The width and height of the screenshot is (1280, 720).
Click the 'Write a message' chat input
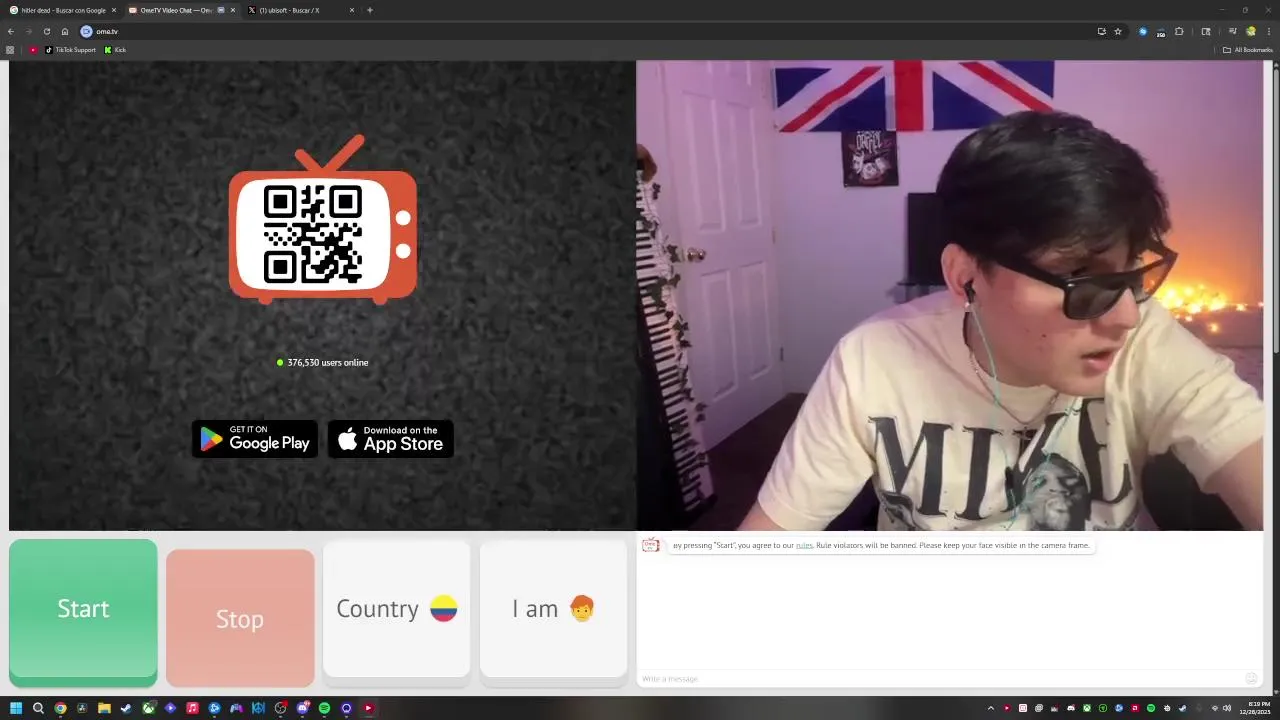(940, 679)
